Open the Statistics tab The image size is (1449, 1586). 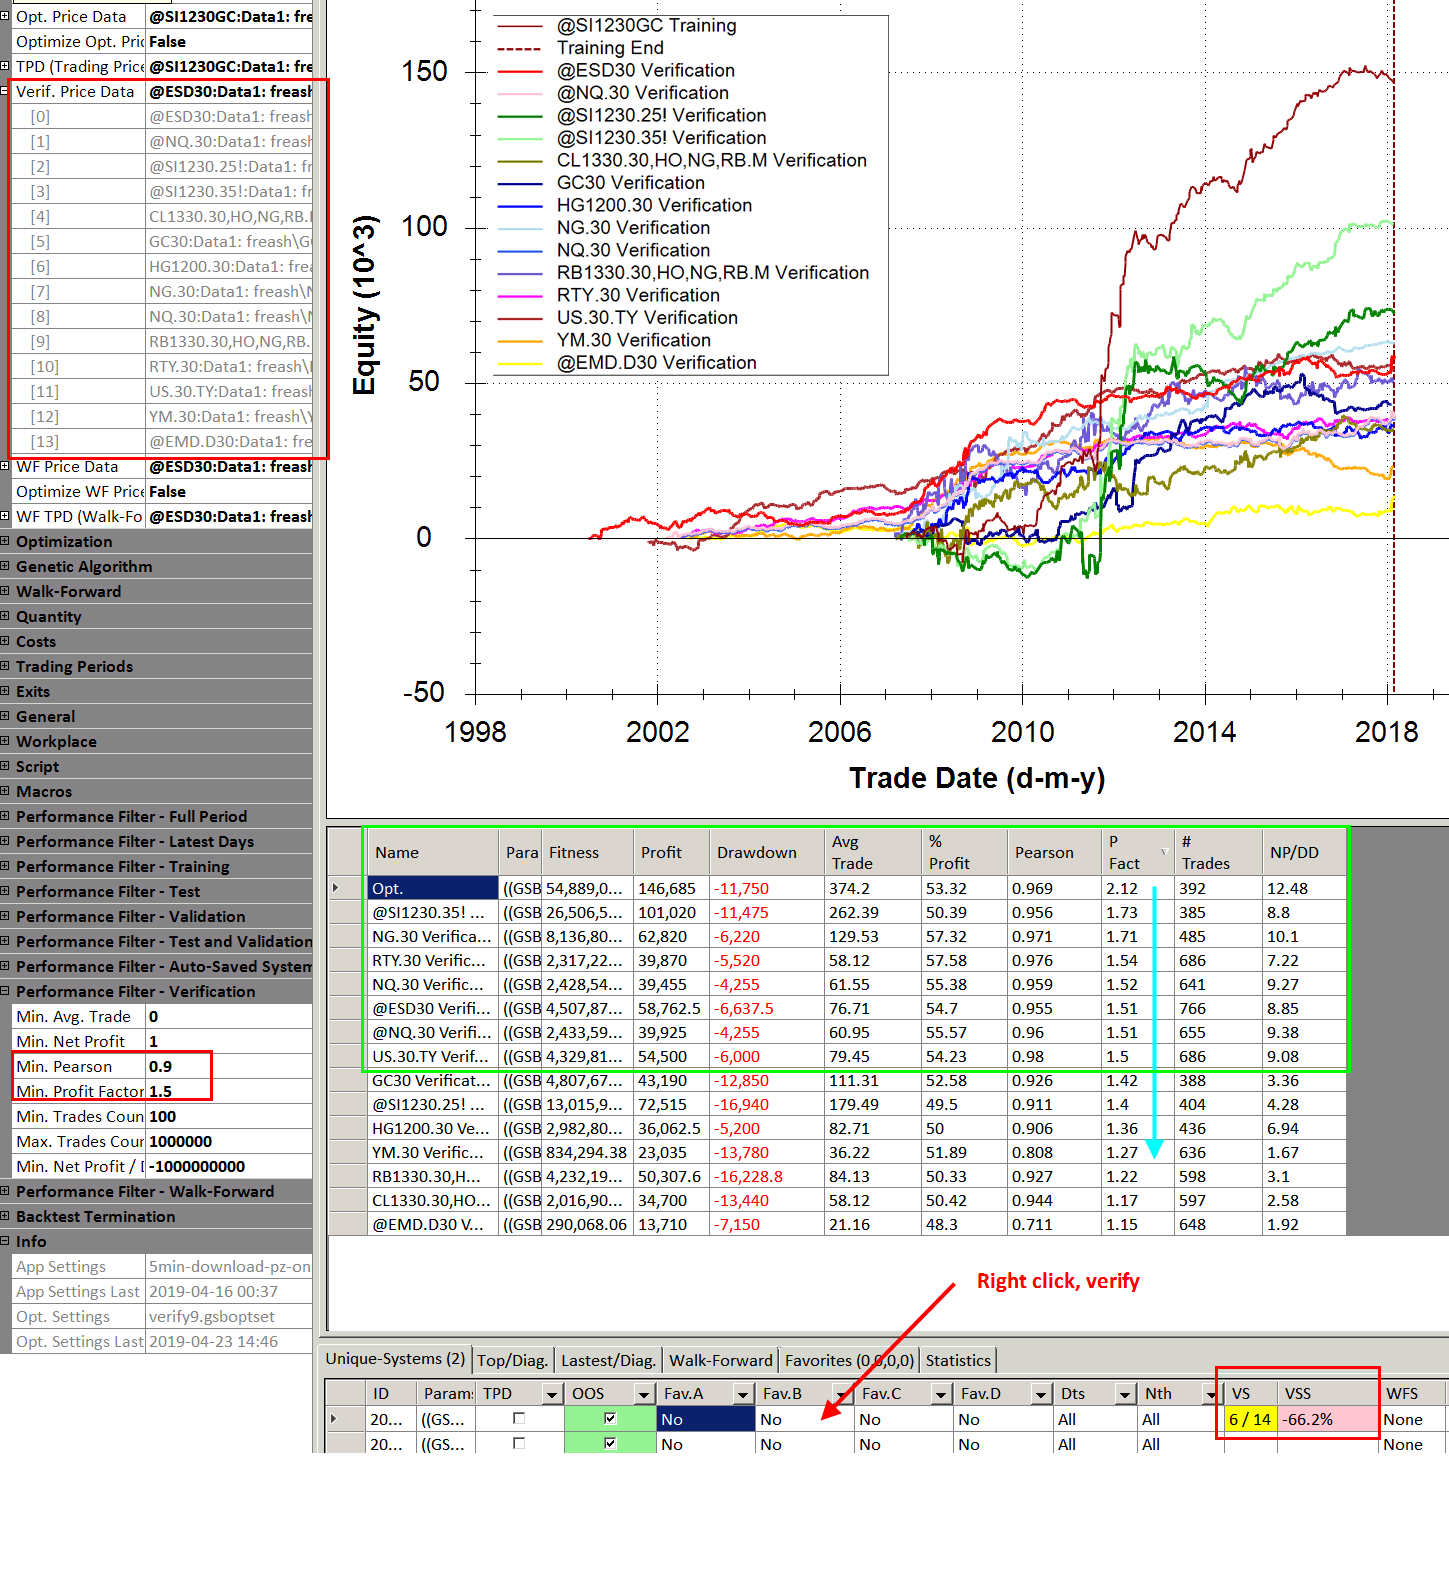(957, 1360)
